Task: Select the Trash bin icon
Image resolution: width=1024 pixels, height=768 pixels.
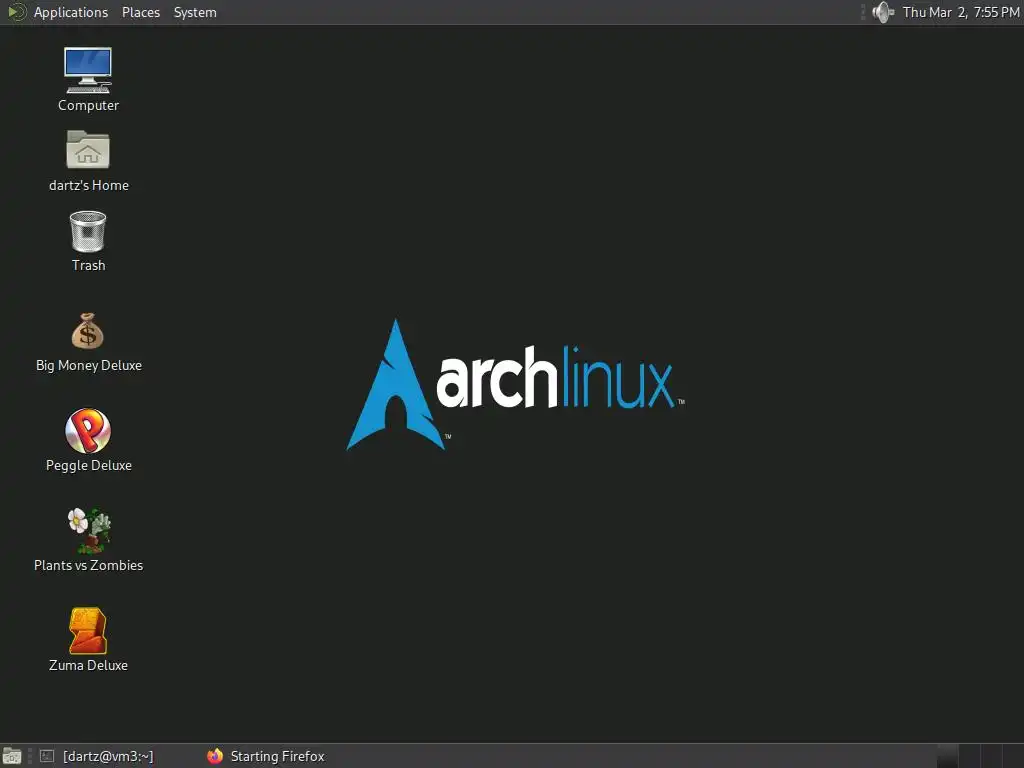Action: point(88,231)
